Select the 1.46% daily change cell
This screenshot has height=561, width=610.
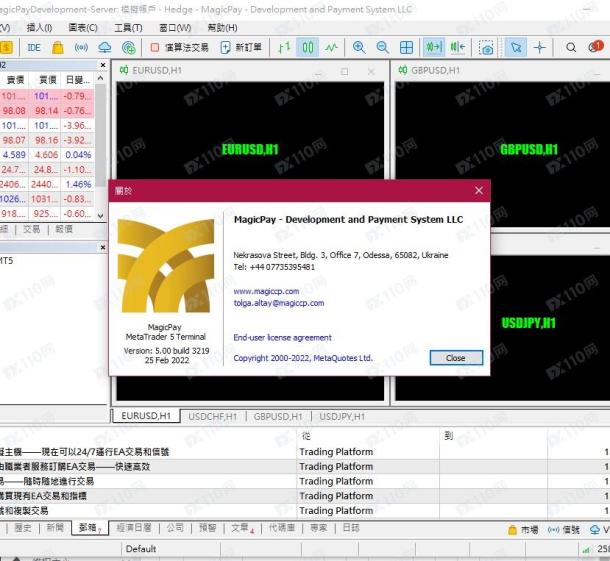pos(78,184)
